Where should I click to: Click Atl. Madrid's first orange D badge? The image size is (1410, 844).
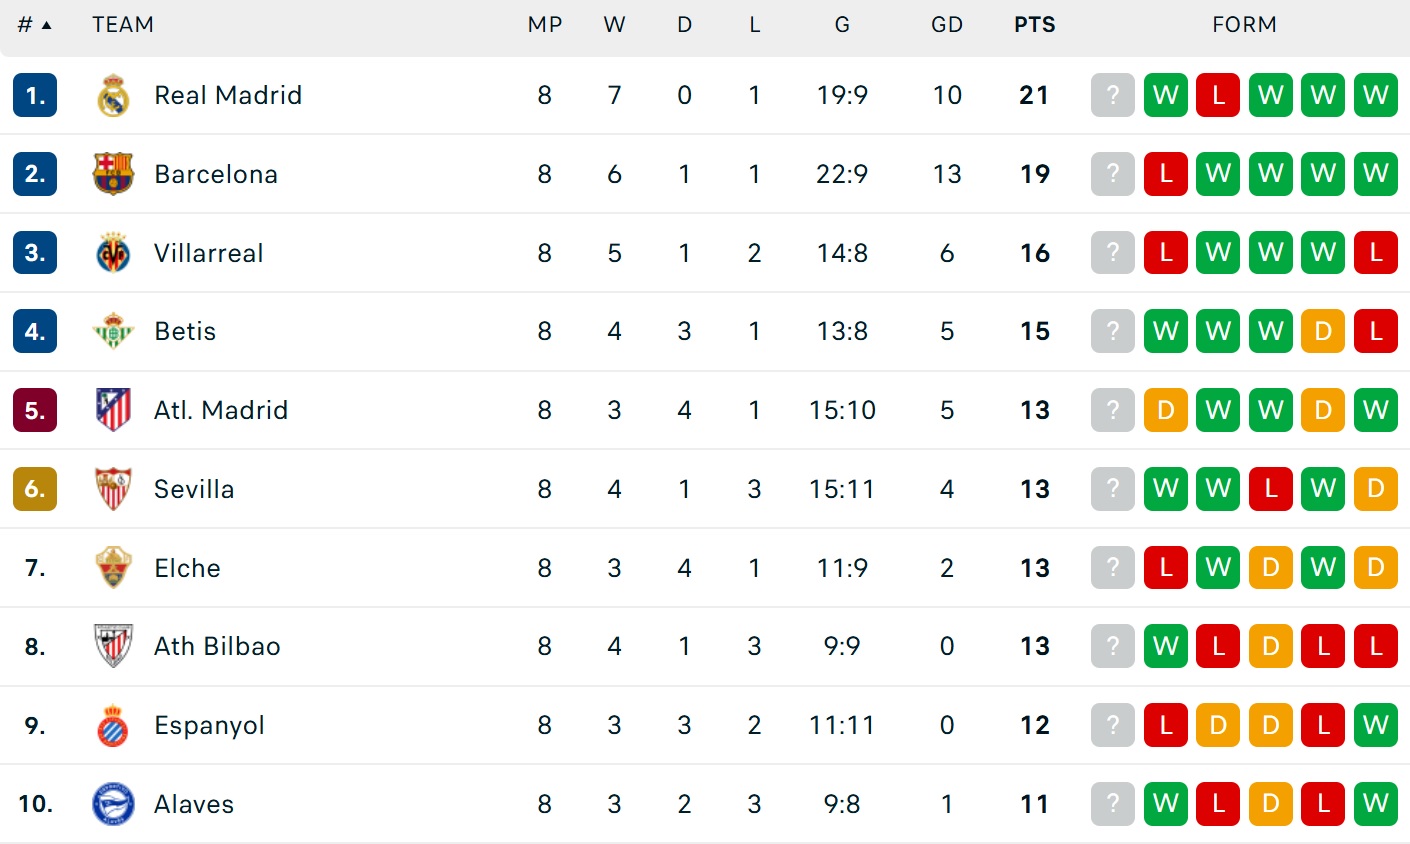pyautogui.click(x=1166, y=410)
